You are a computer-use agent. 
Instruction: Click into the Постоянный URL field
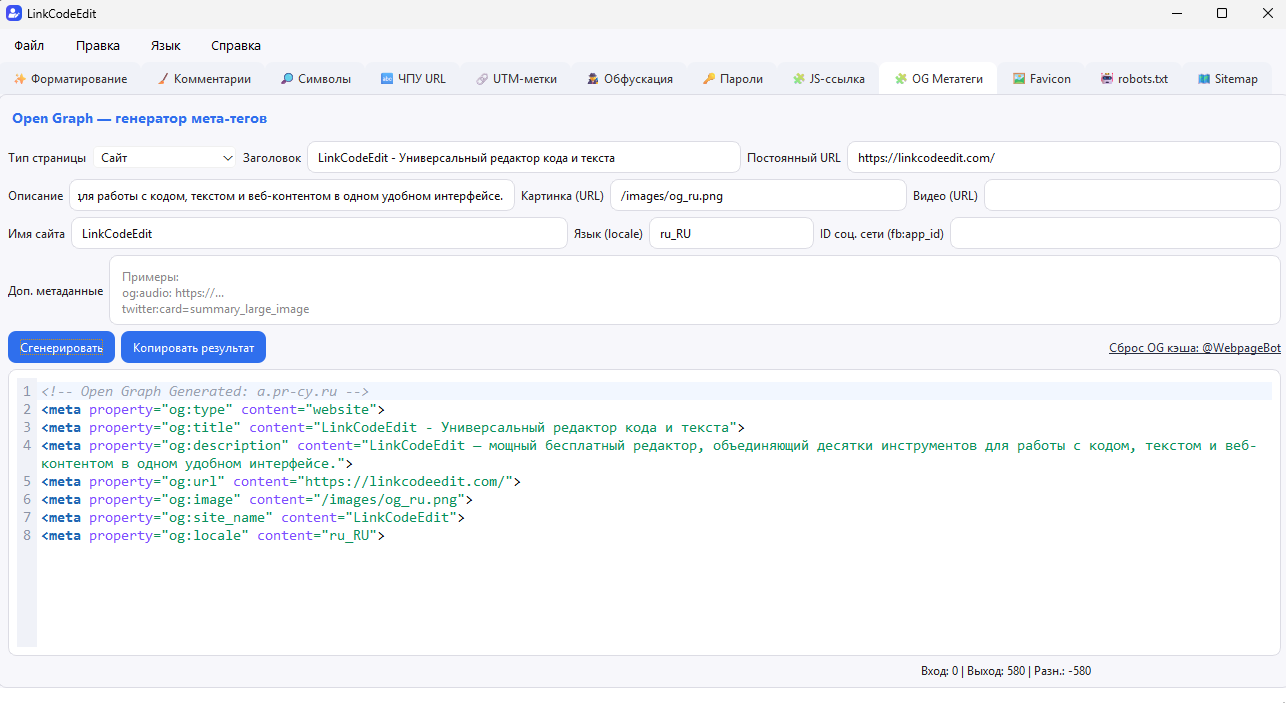pyautogui.click(x=1064, y=157)
